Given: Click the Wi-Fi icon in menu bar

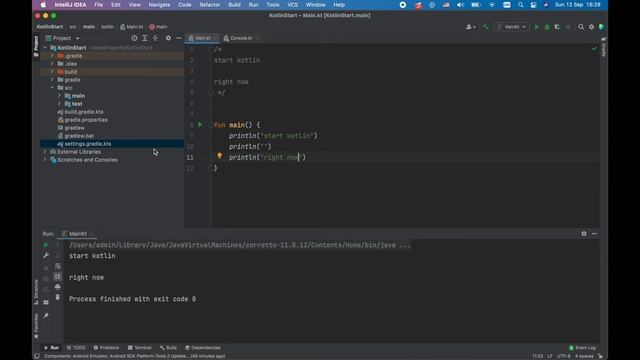Looking at the screenshot, I should 492,5.
